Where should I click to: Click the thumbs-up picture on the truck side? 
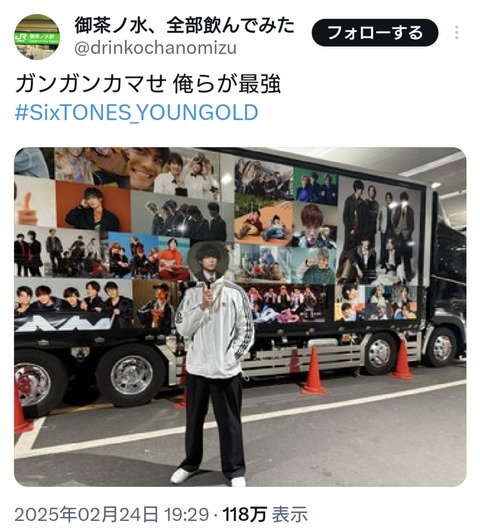(x=34, y=202)
